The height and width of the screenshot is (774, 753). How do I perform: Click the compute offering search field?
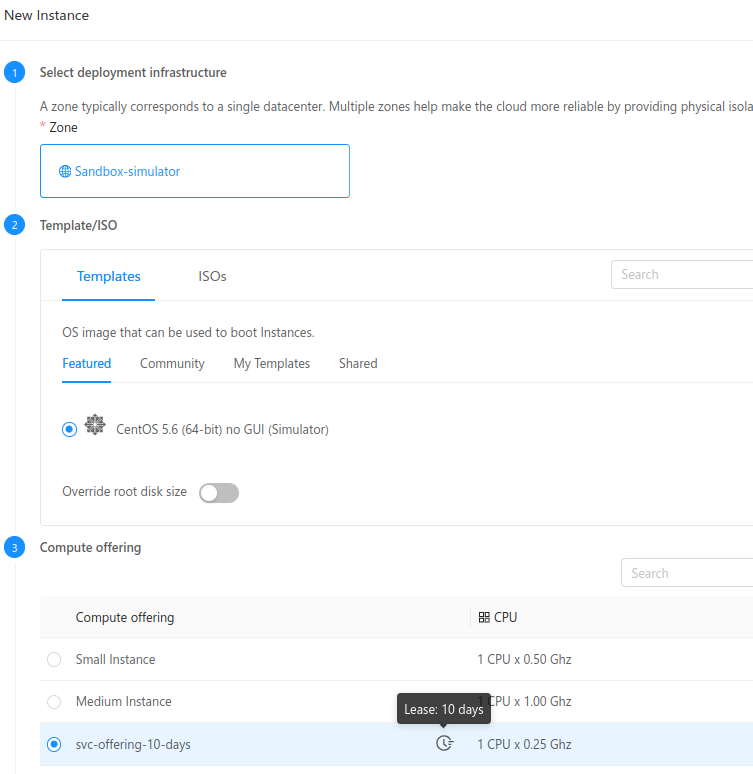[687, 573]
